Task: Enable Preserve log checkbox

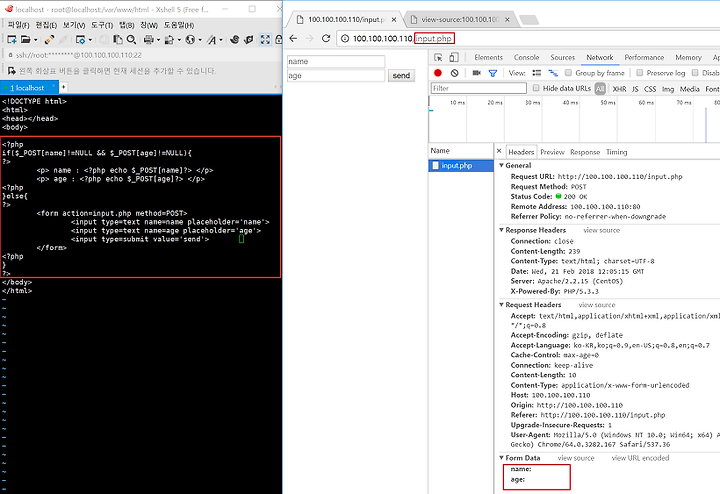Action: tap(640, 73)
